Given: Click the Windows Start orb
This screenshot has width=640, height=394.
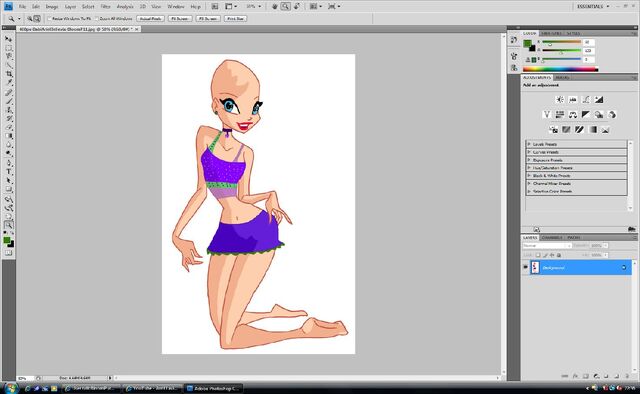Looking at the screenshot, I should tap(10, 388).
